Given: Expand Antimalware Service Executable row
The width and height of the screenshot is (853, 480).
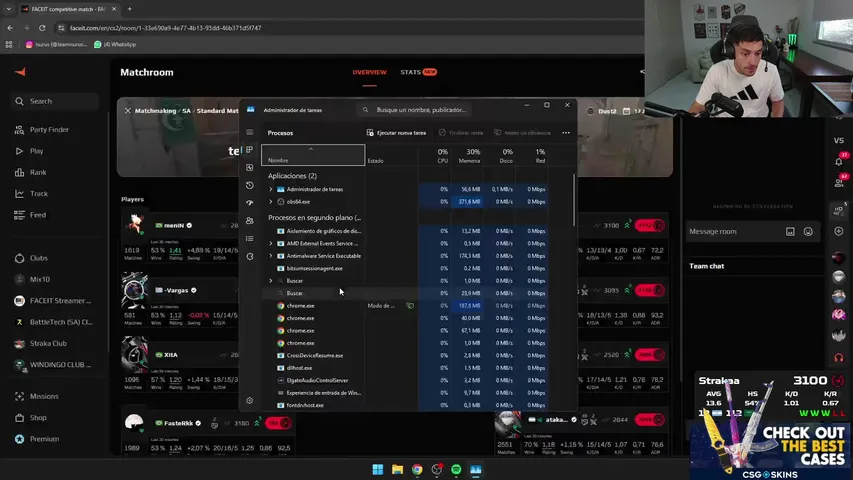Looking at the screenshot, I should (x=271, y=256).
